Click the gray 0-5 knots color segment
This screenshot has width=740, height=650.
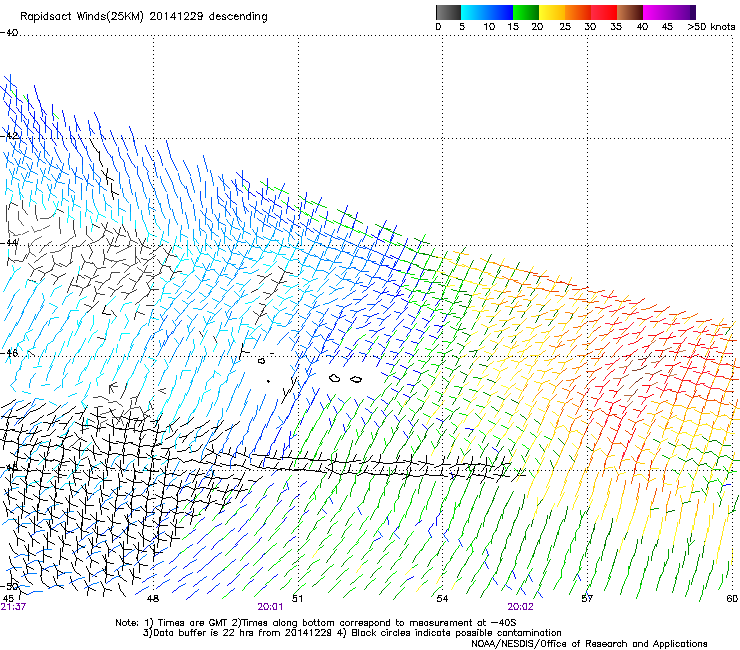coord(448,12)
